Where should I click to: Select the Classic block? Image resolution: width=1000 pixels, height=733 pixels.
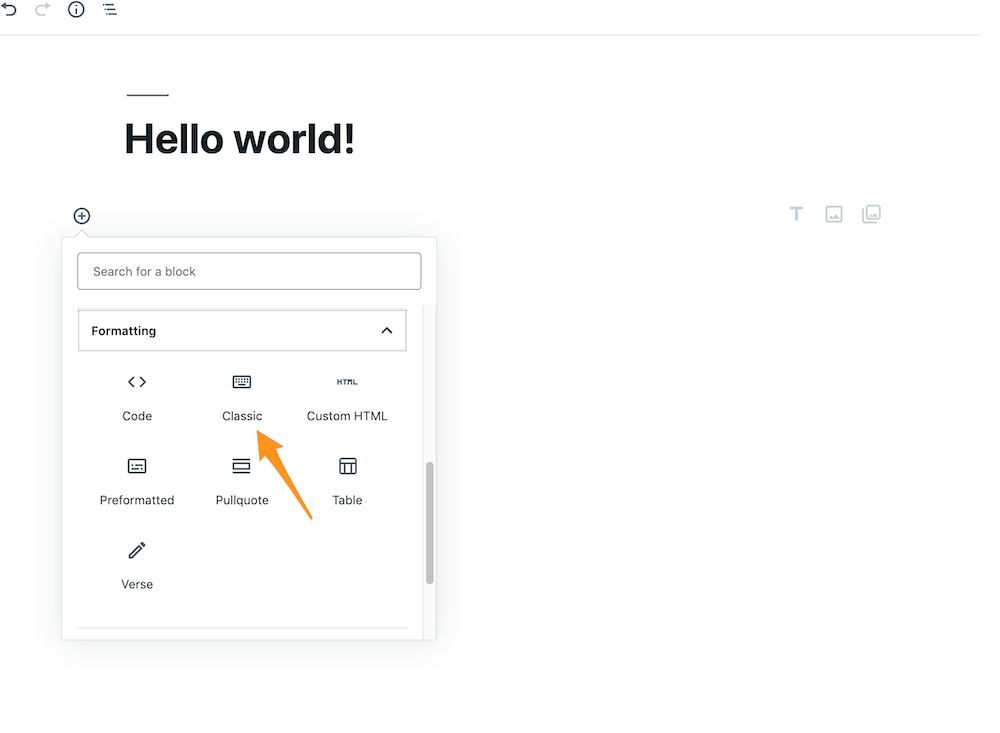pyautogui.click(x=241, y=397)
